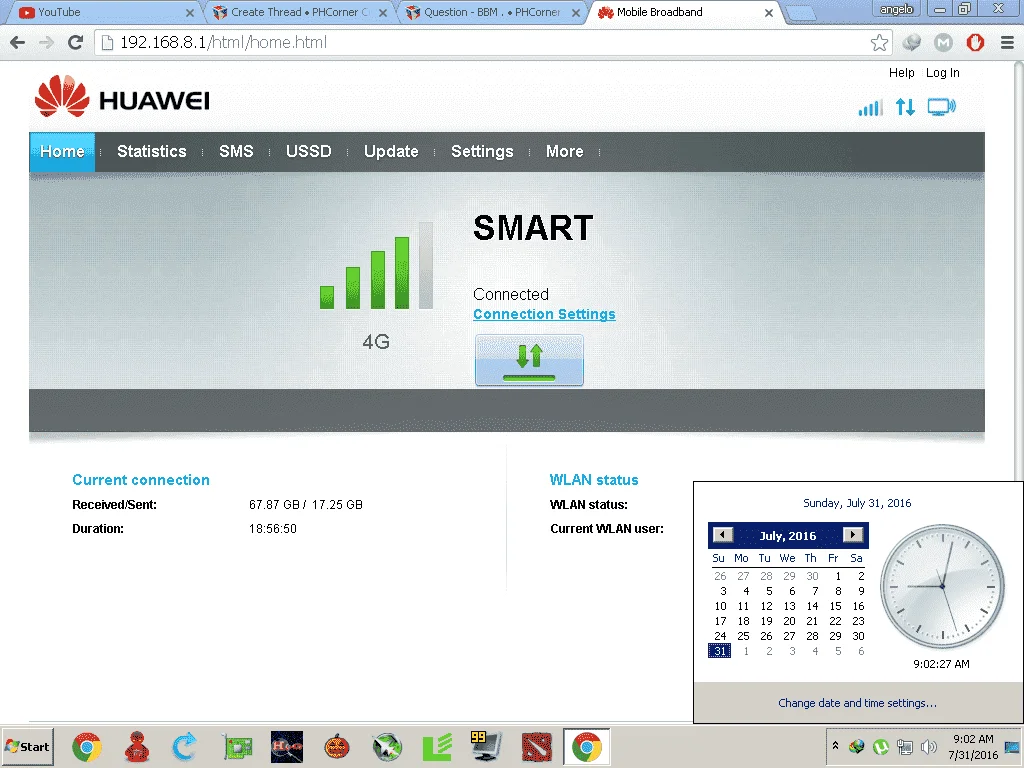This screenshot has width=1024, height=768.
Task: Click the data transfer arrows icon in header
Action: (x=905, y=106)
